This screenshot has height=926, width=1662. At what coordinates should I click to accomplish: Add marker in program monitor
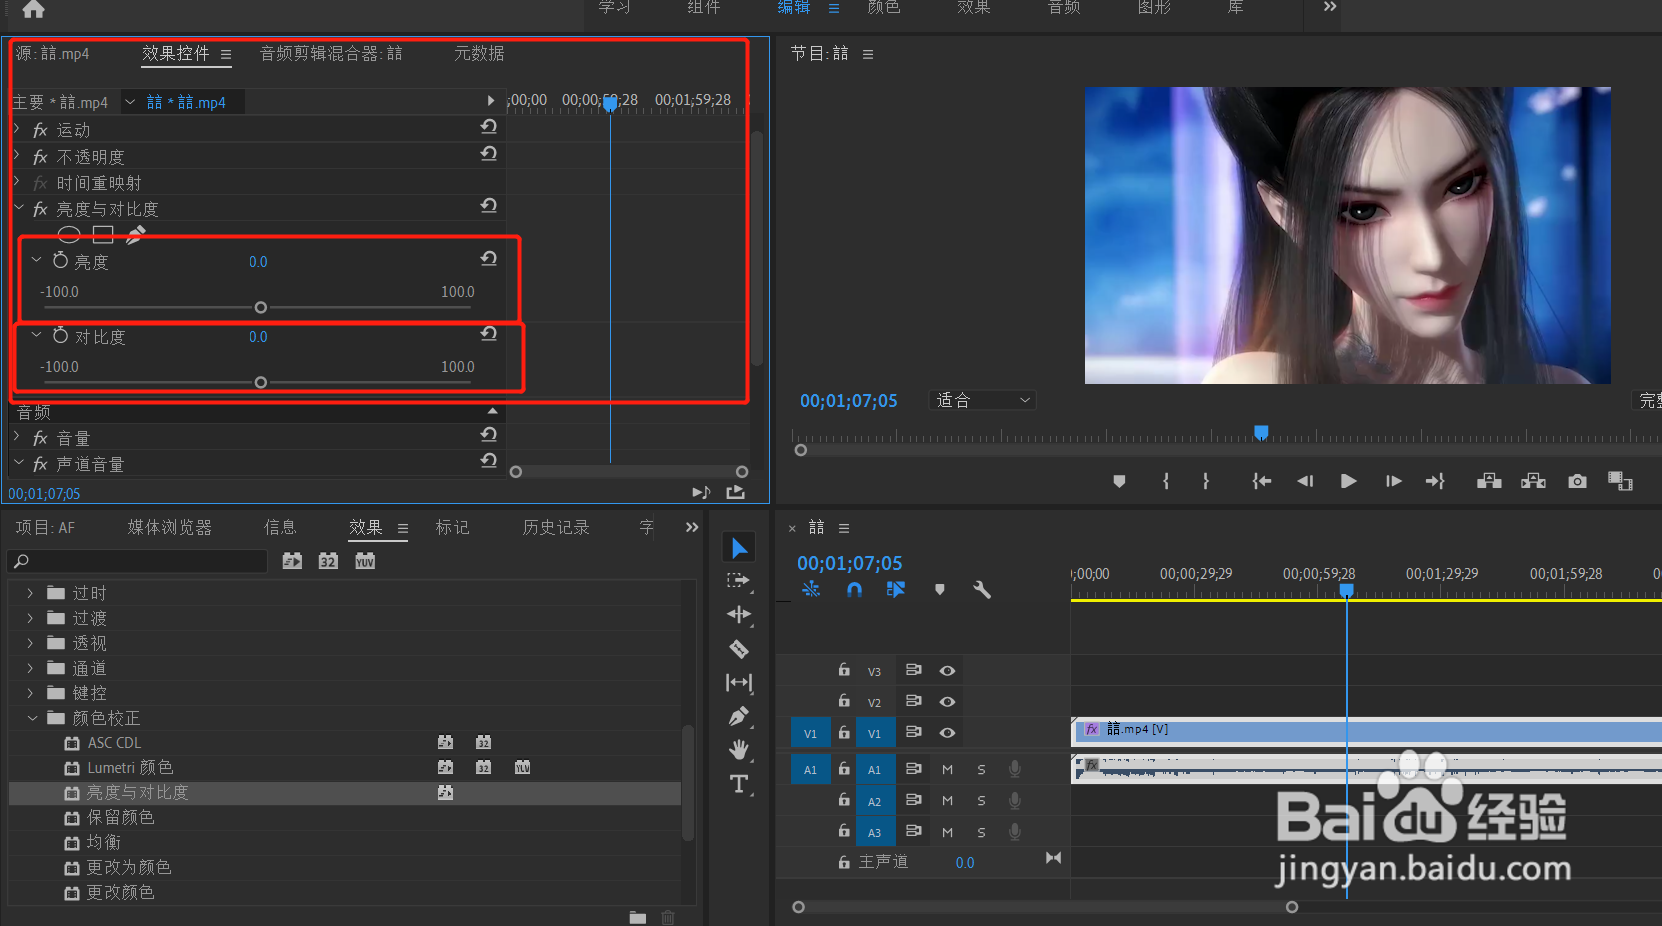[x=1119, y=482]
